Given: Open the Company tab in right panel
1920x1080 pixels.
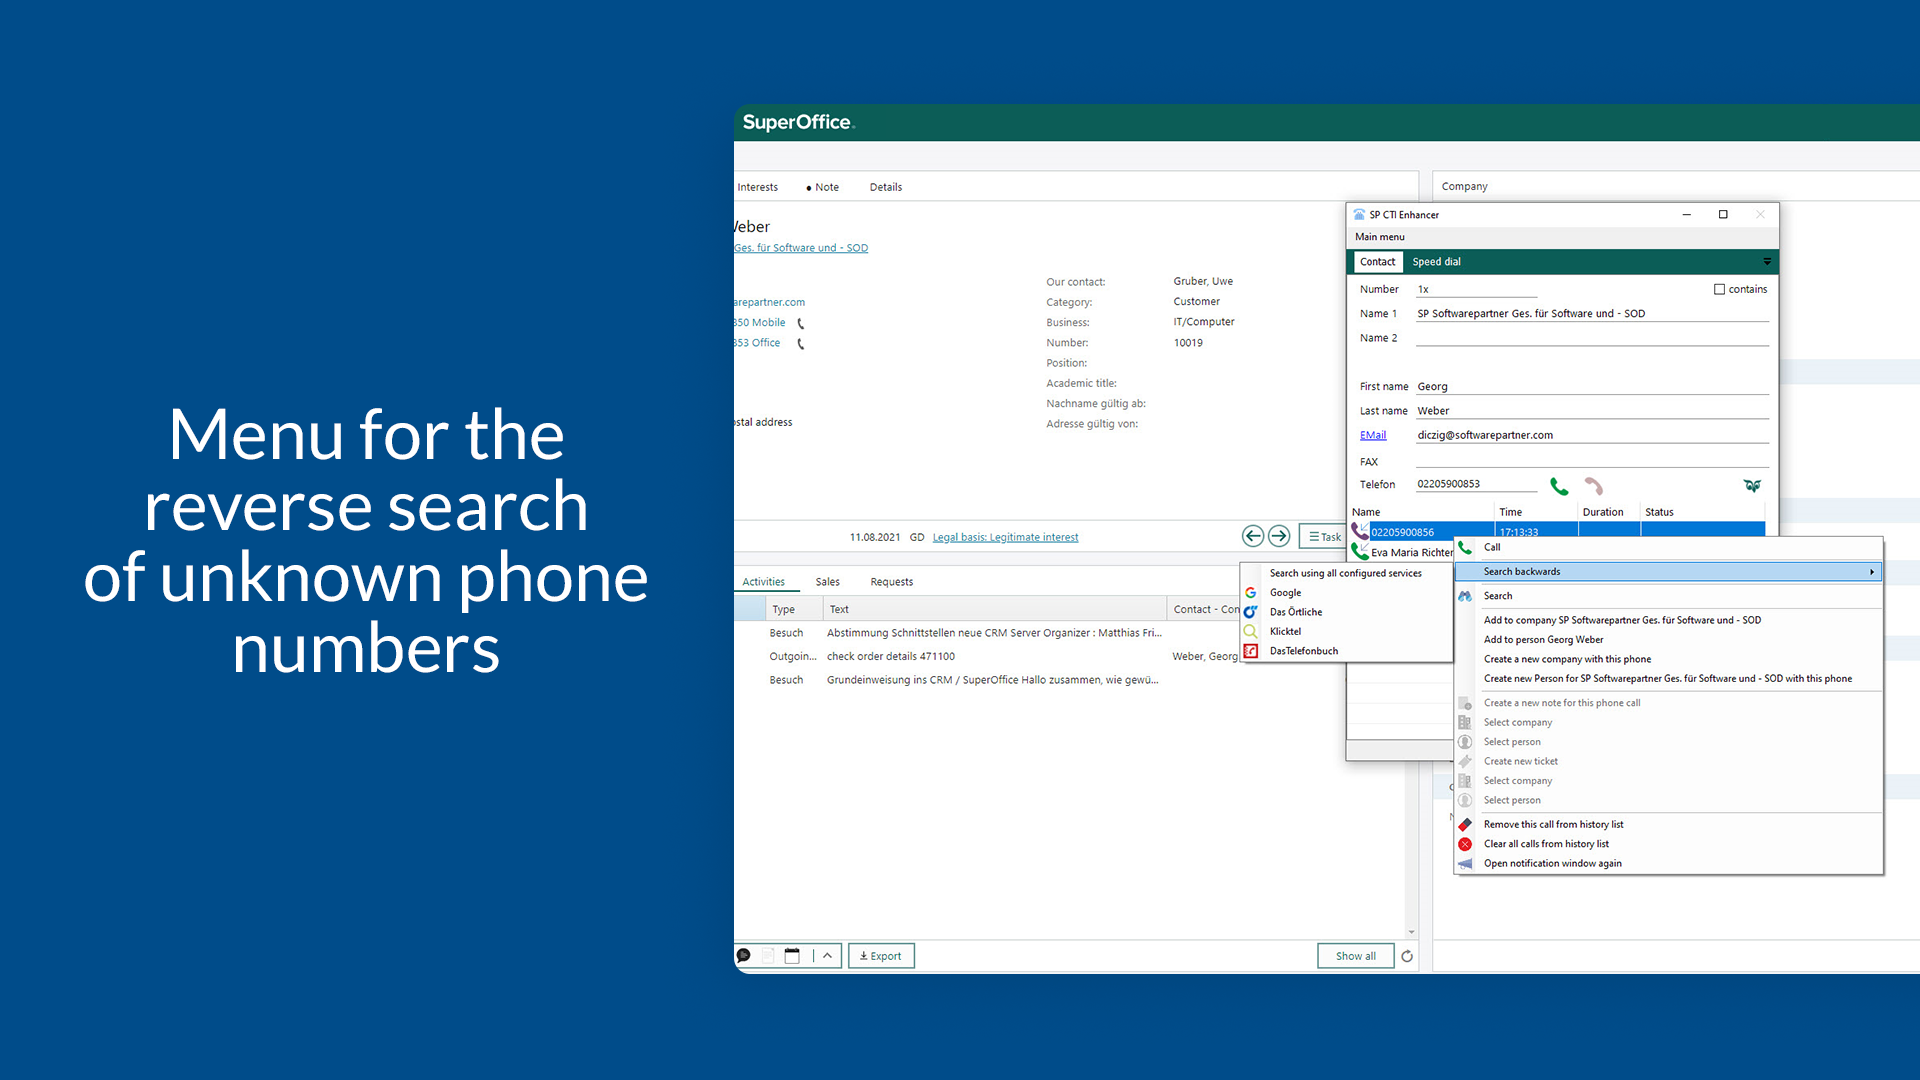Looking at the screenshot, I should pyautogui.click(x=1464, y=186).
